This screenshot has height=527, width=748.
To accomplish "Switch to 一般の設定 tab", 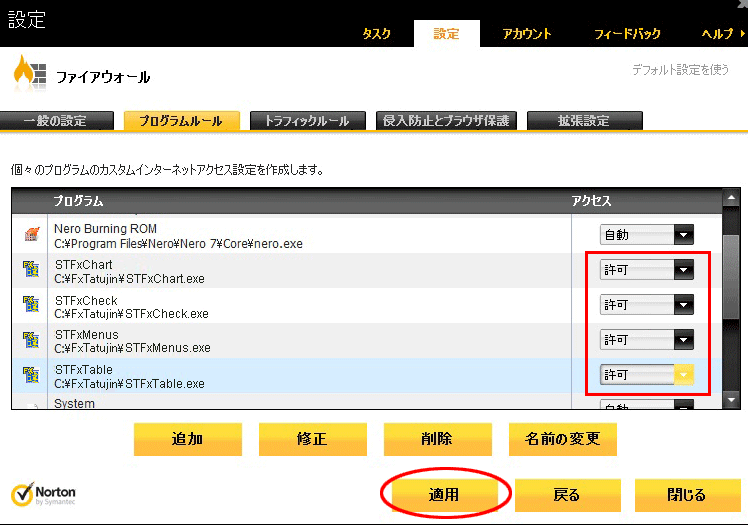I will (x=56, y=121).
